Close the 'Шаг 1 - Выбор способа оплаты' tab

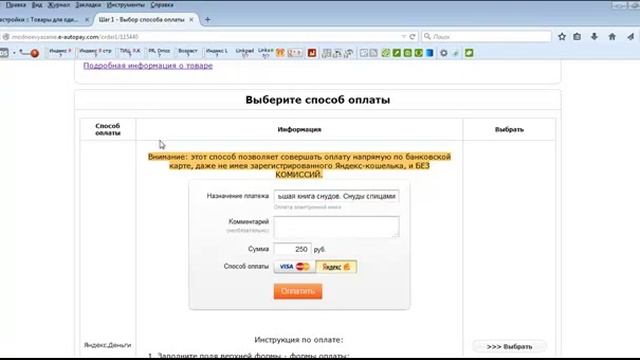[191, 20]
